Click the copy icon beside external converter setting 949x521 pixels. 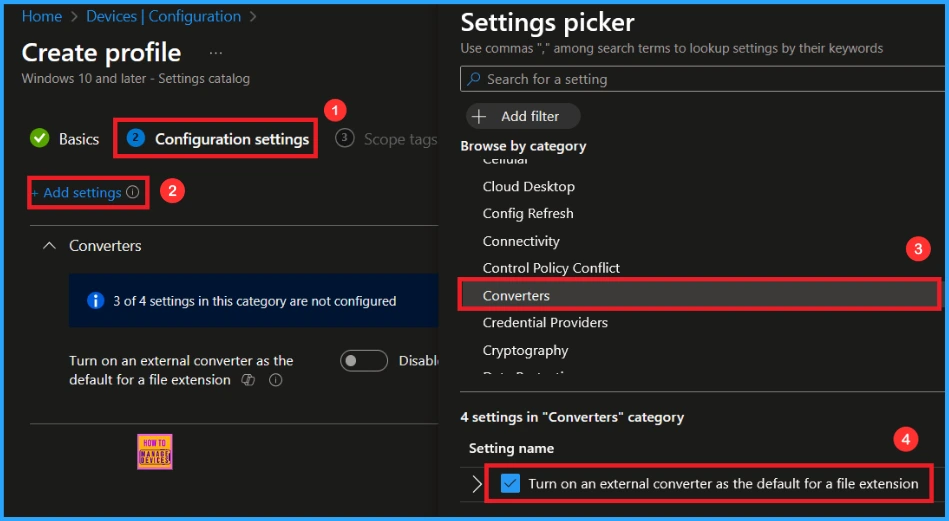248,380
